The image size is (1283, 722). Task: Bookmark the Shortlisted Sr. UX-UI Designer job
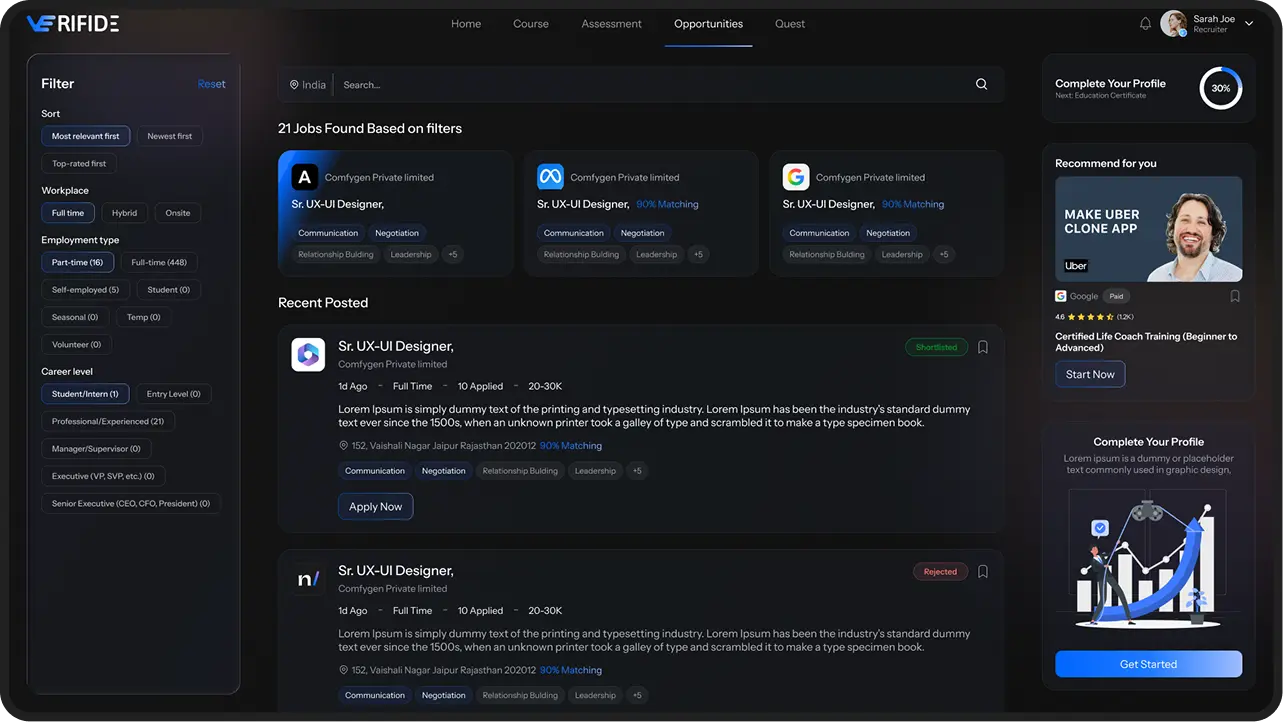pyautogui.click(x=983, y=347)
